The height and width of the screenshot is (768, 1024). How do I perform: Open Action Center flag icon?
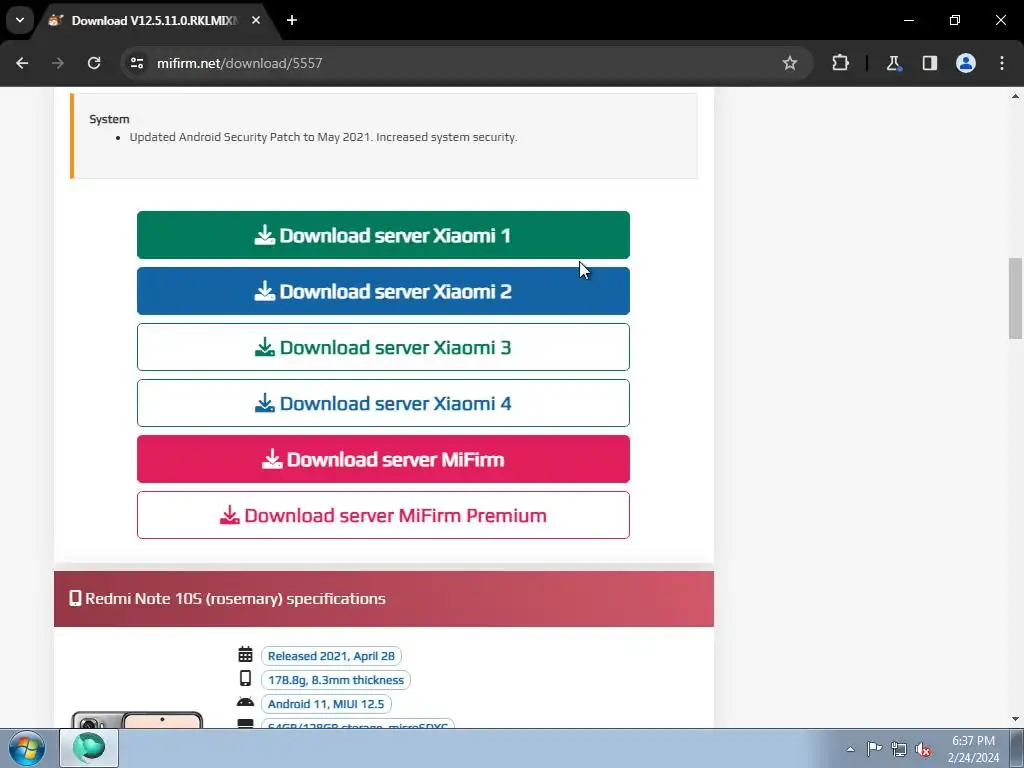pos(874,749)
